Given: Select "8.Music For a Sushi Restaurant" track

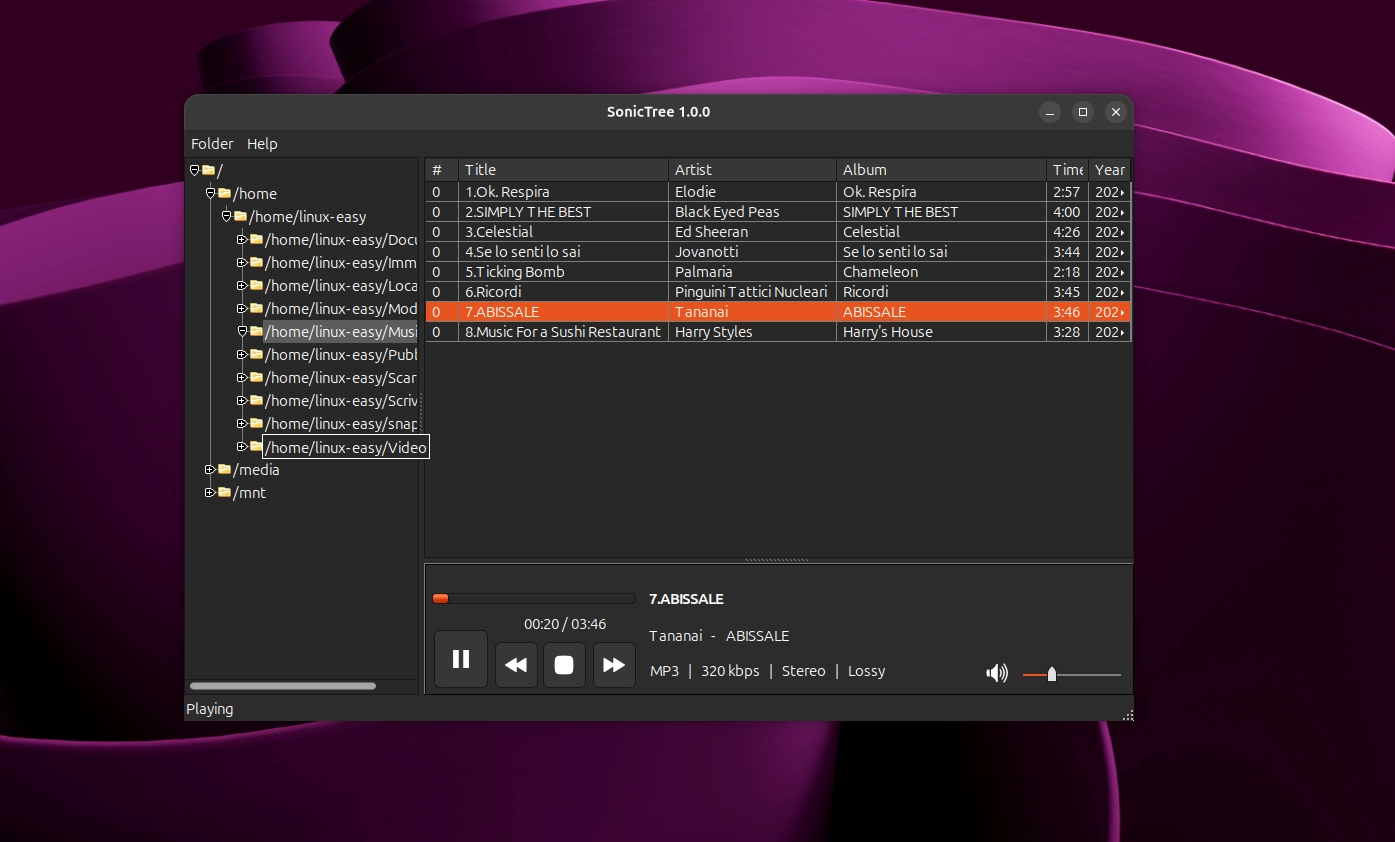Looking at the screenshot, I should [563, 332].
